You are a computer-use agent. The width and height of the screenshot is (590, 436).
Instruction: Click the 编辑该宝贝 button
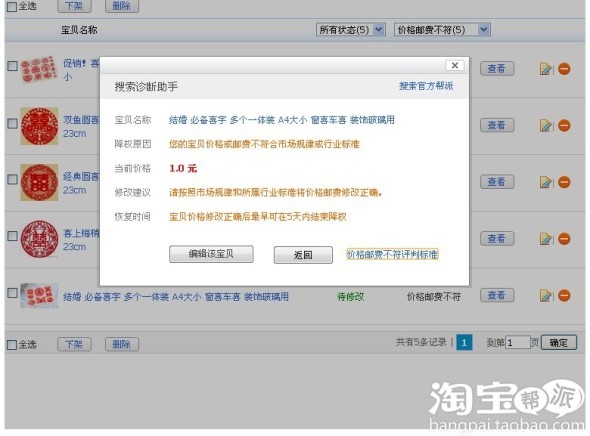coord(211,254)
